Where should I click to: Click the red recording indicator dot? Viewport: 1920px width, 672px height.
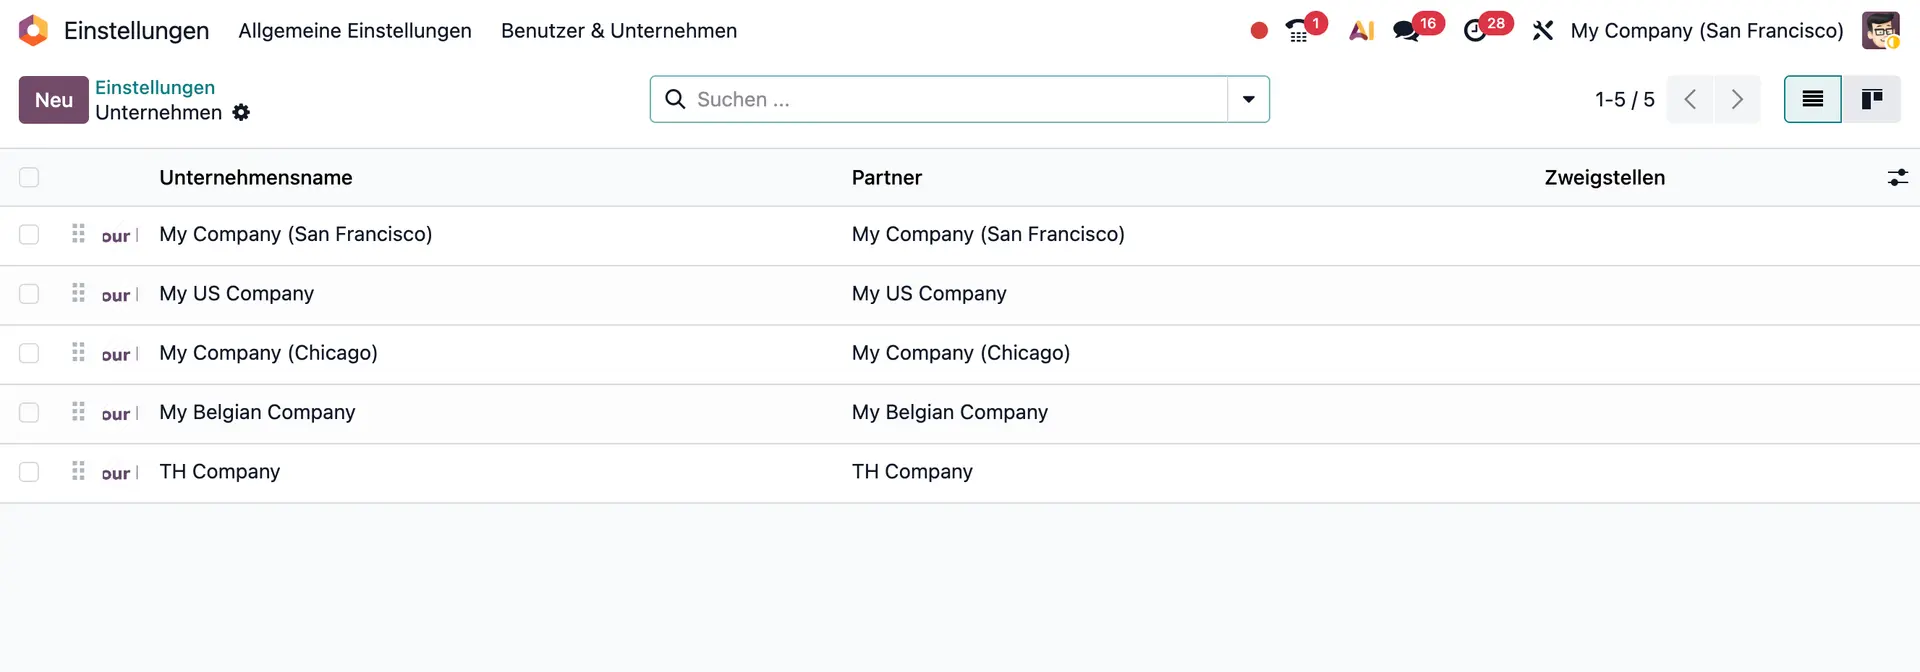tap(1259, 31)
